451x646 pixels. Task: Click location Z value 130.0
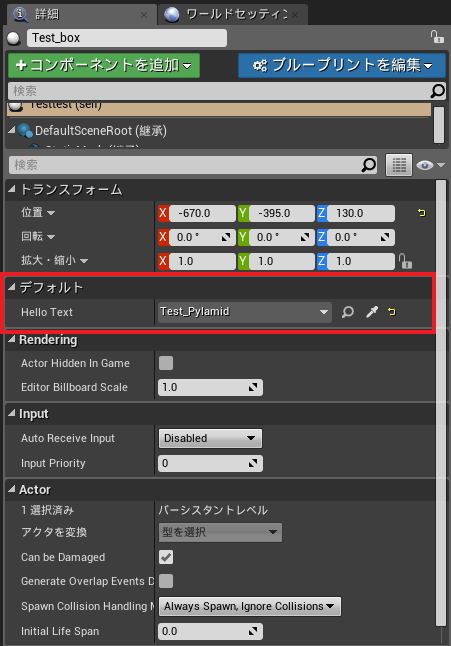click(361, 213)
